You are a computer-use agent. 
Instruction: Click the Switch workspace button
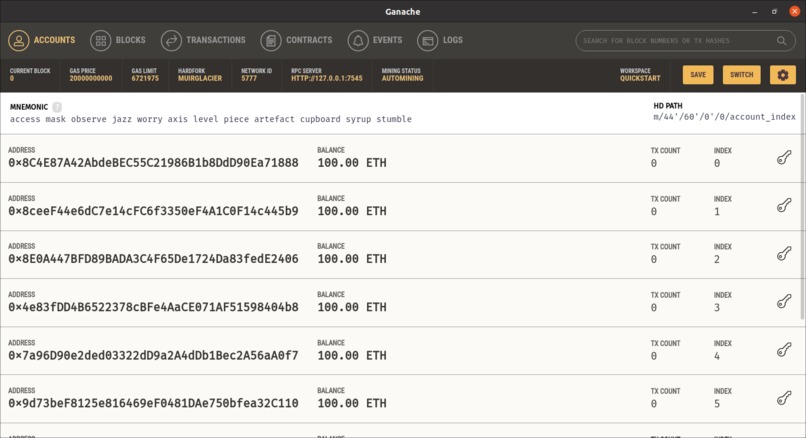click(x=742, y=75)
